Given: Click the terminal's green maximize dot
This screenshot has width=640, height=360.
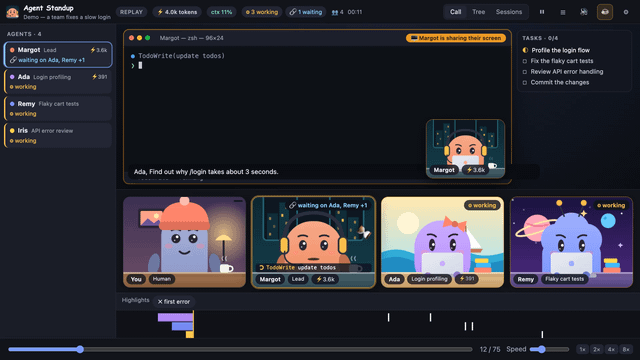Looking at the screenshot, I should 148,38.
